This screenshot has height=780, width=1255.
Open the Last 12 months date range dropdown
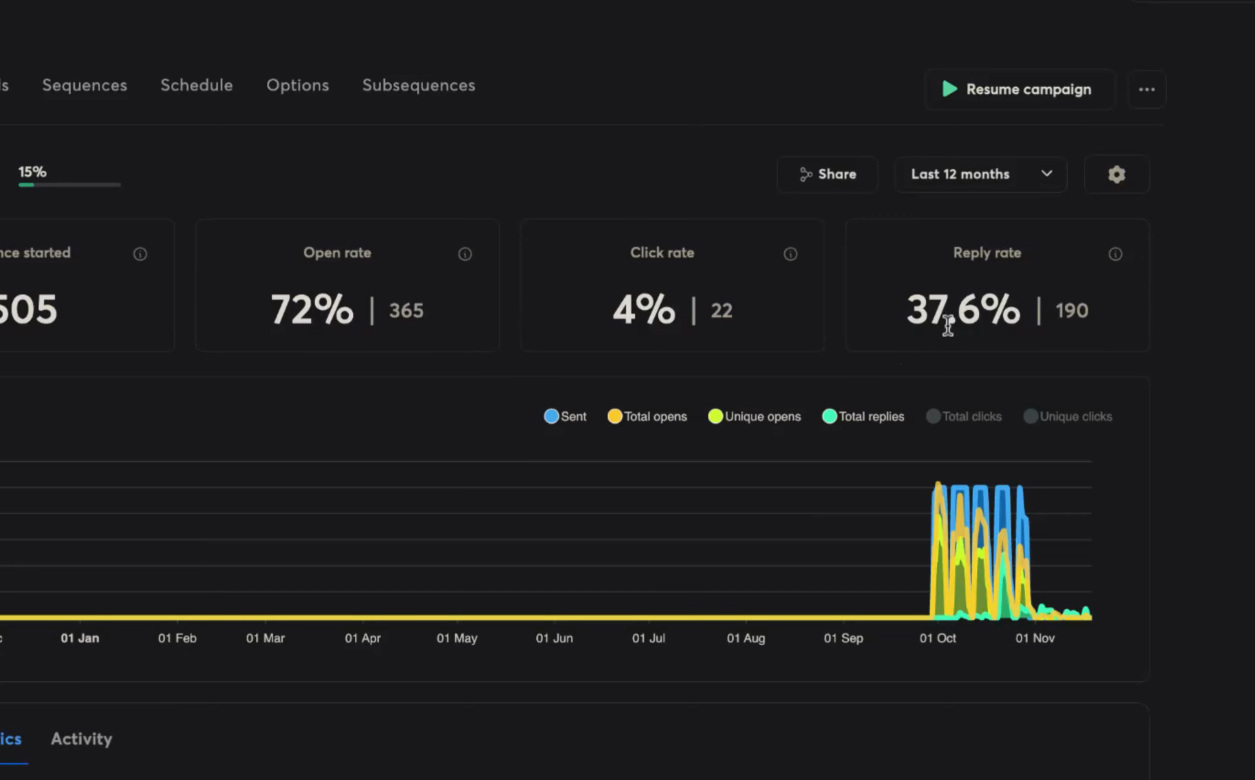click(980, 174)
